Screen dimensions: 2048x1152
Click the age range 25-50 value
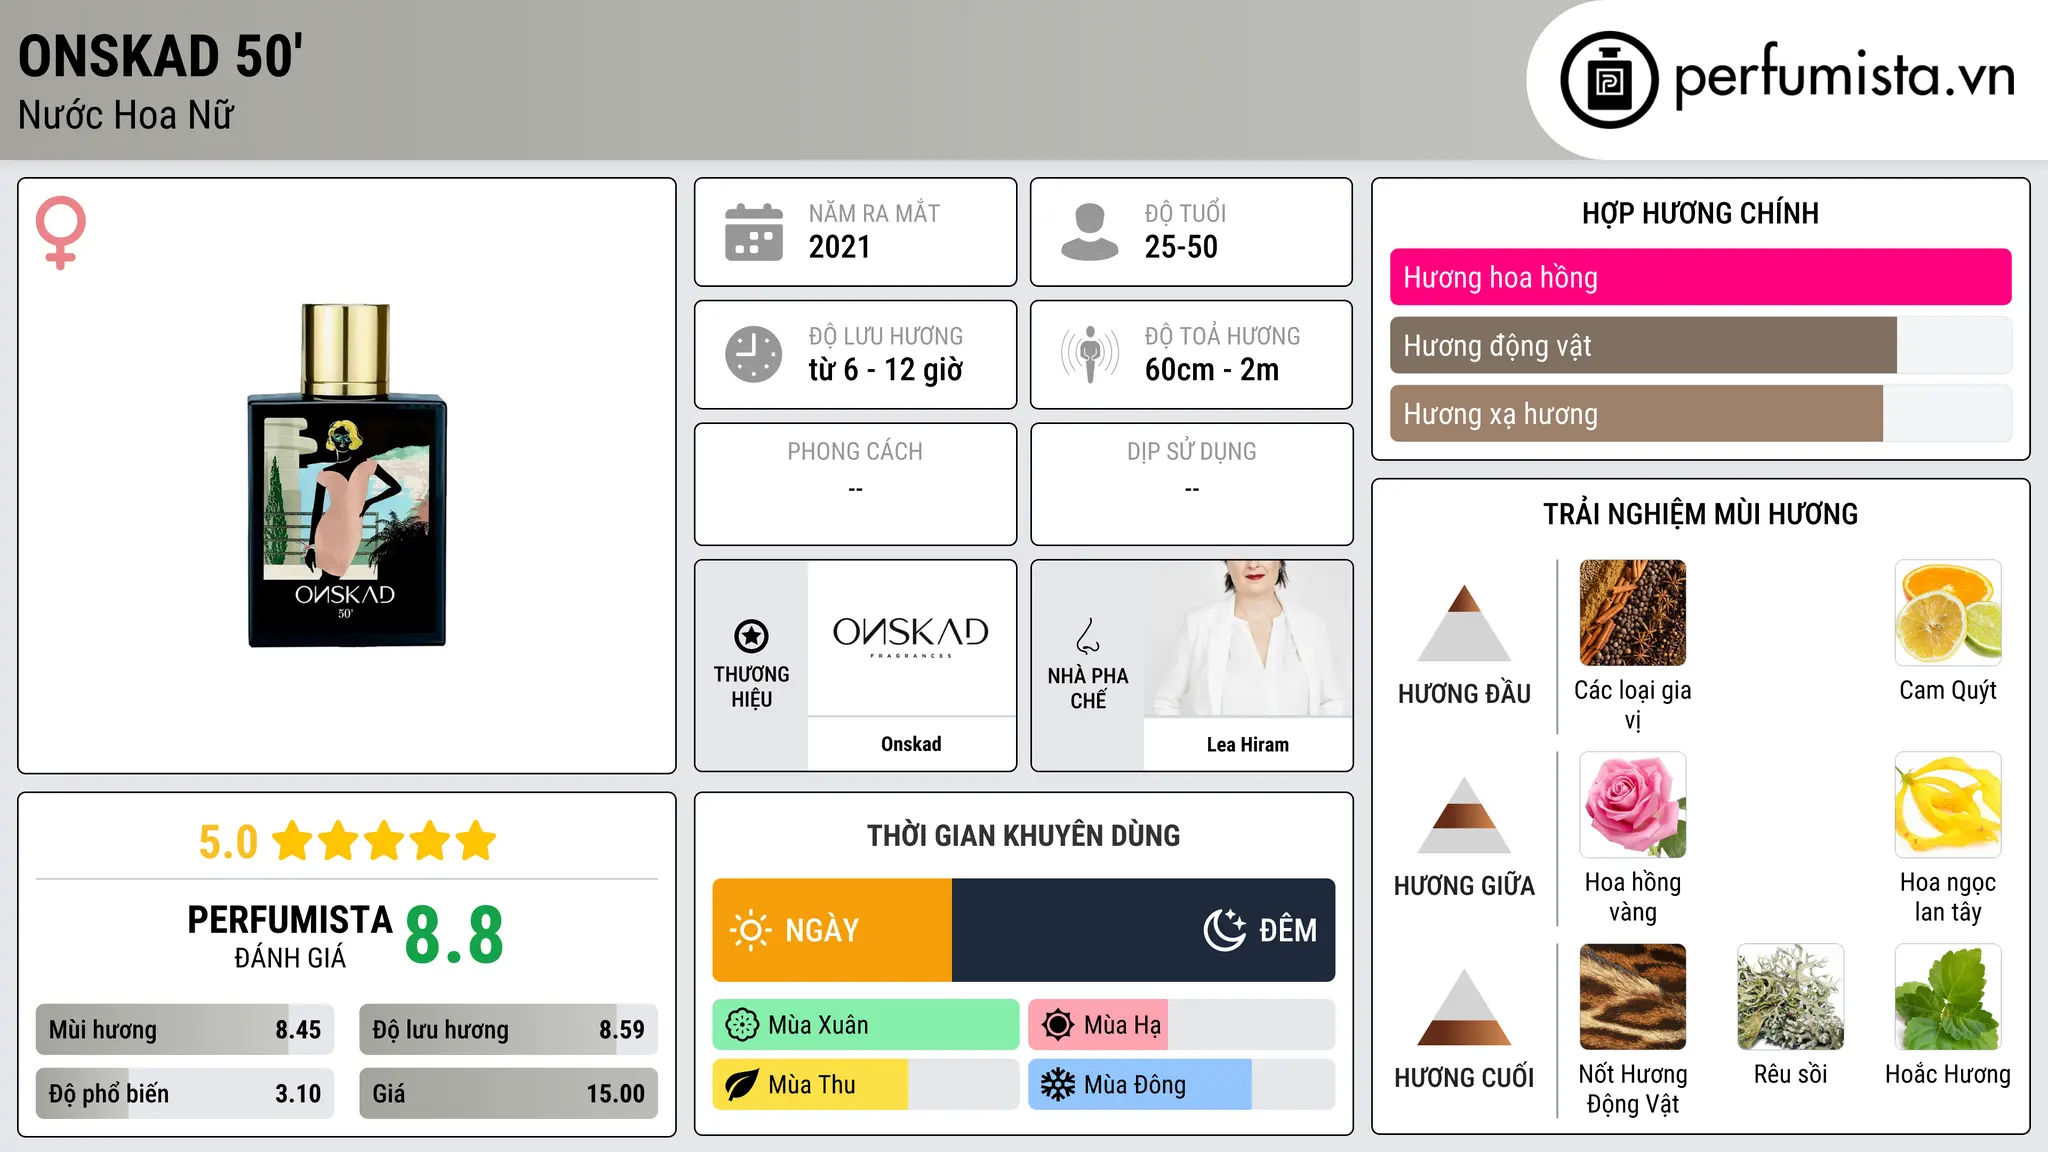(1181, 247)
